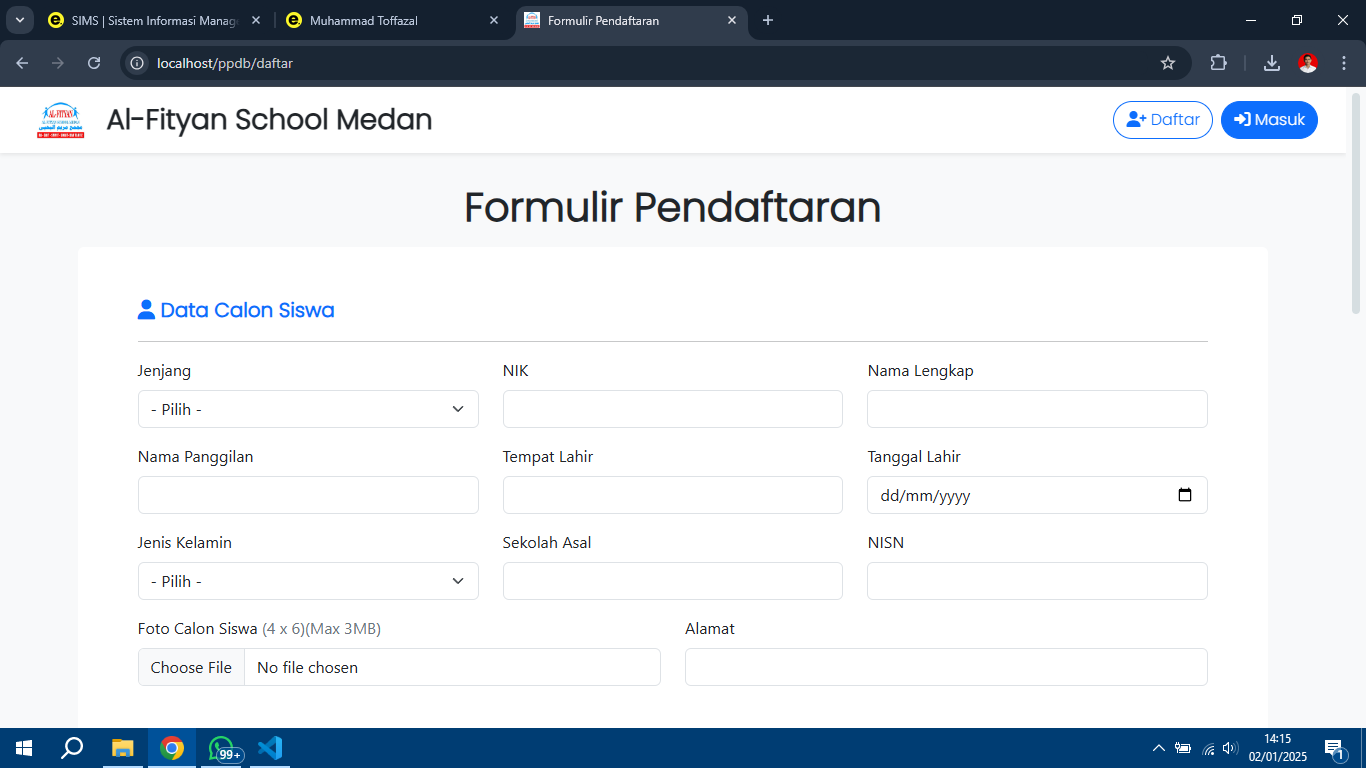This screenshot has height=768, width=1366.
Task: Open Visual Studio Code from taskbar
Action: point(270,748)
